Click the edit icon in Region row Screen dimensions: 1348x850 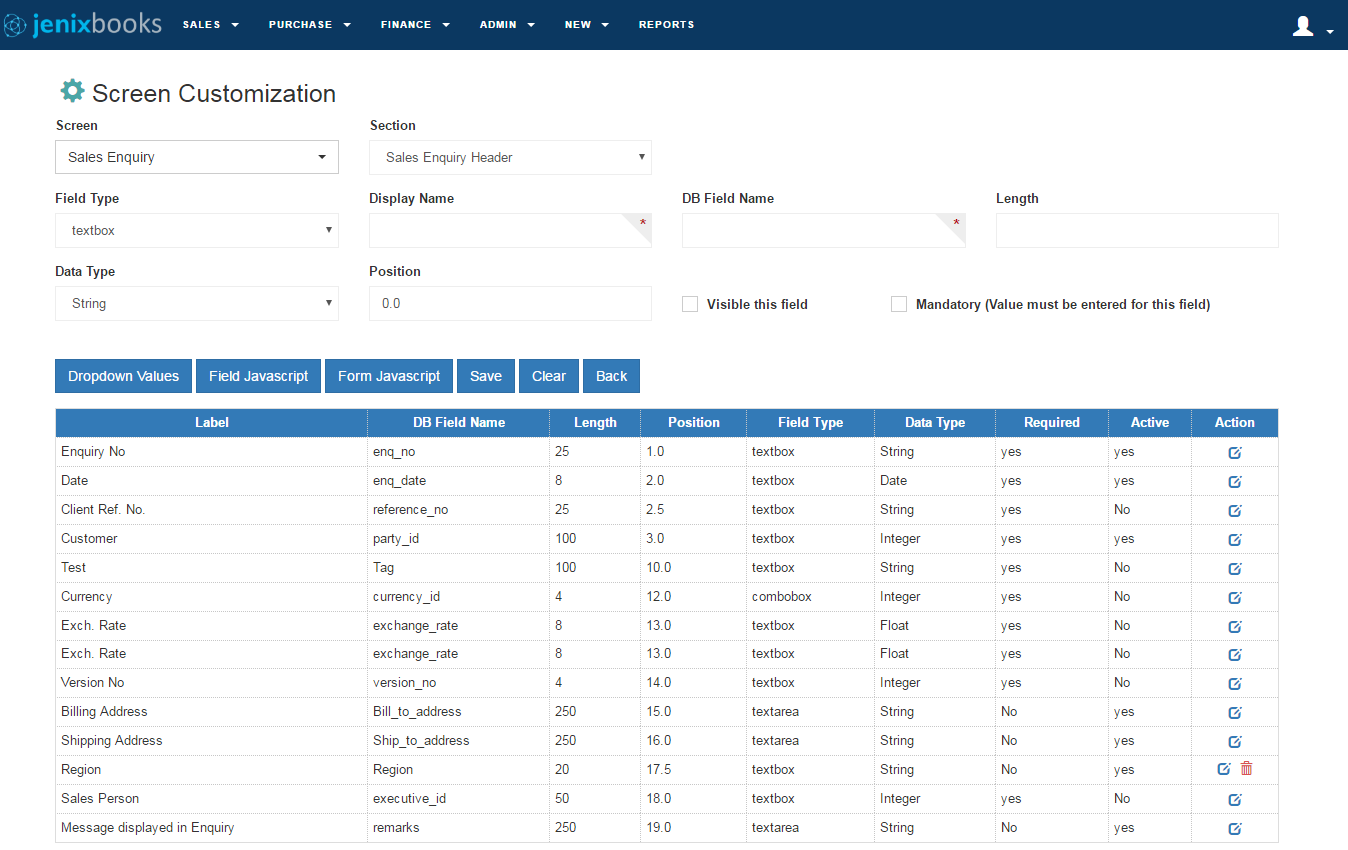point(1223,769)
